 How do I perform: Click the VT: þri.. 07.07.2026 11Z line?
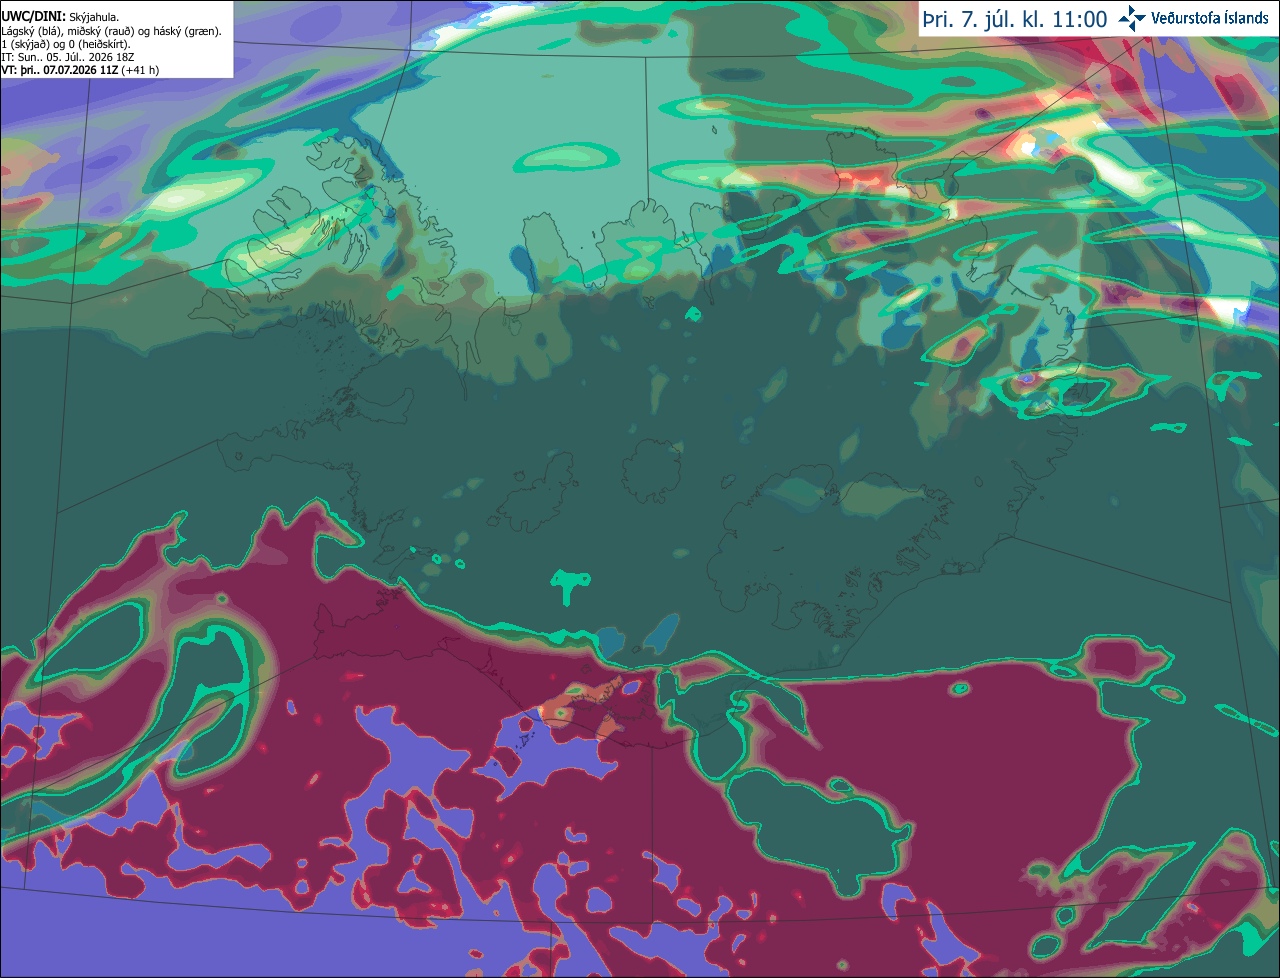80,70
